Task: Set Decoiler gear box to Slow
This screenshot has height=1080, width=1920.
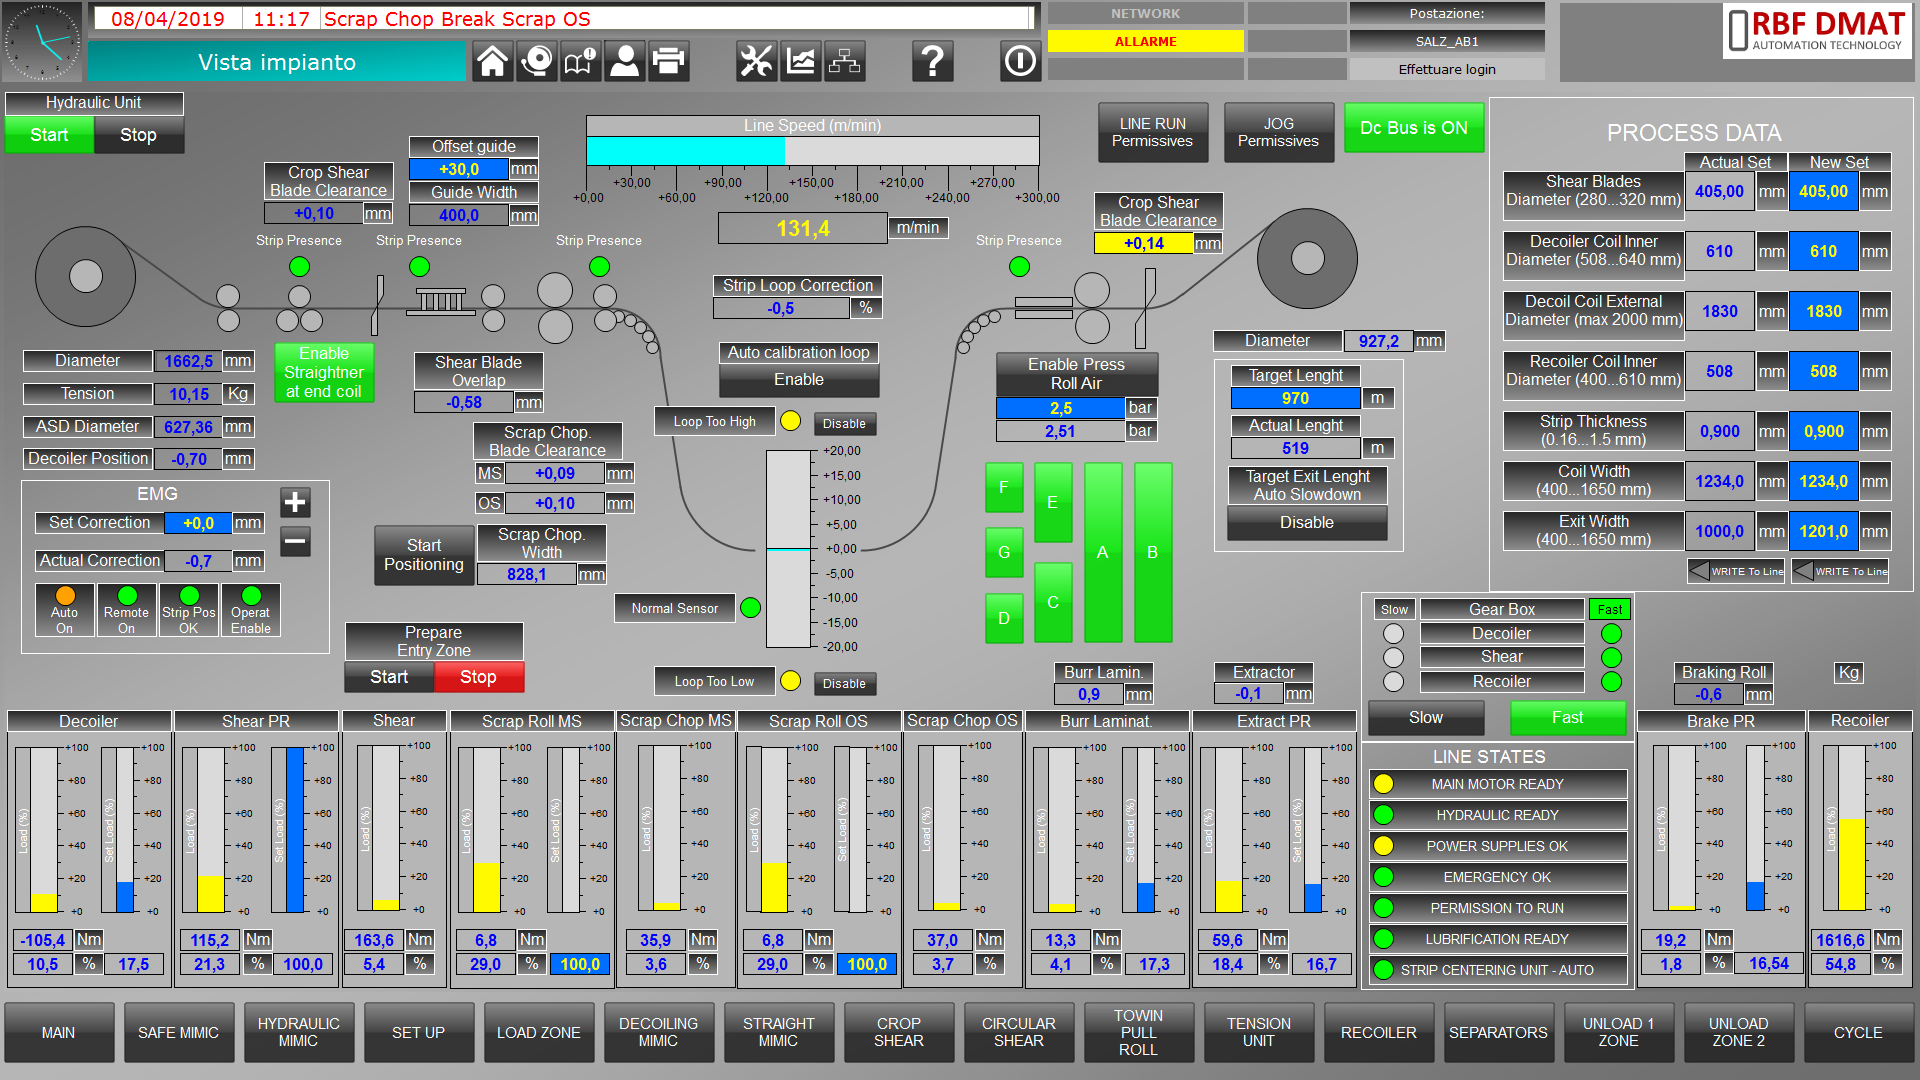Action: pos(1393,633)
